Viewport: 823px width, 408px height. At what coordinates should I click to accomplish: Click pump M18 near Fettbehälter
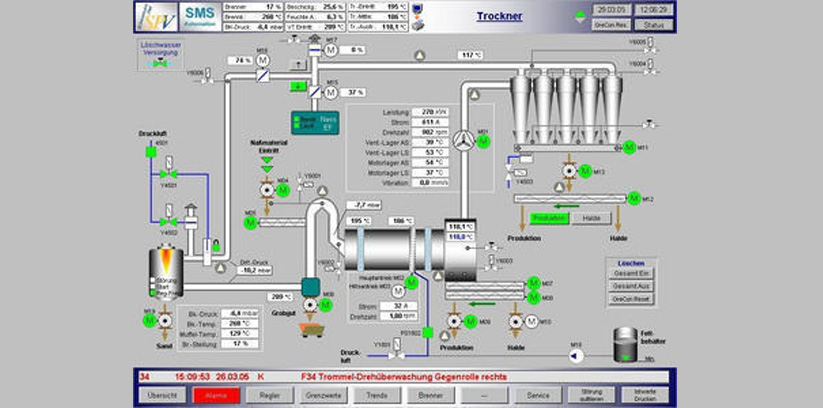(576, 357)
